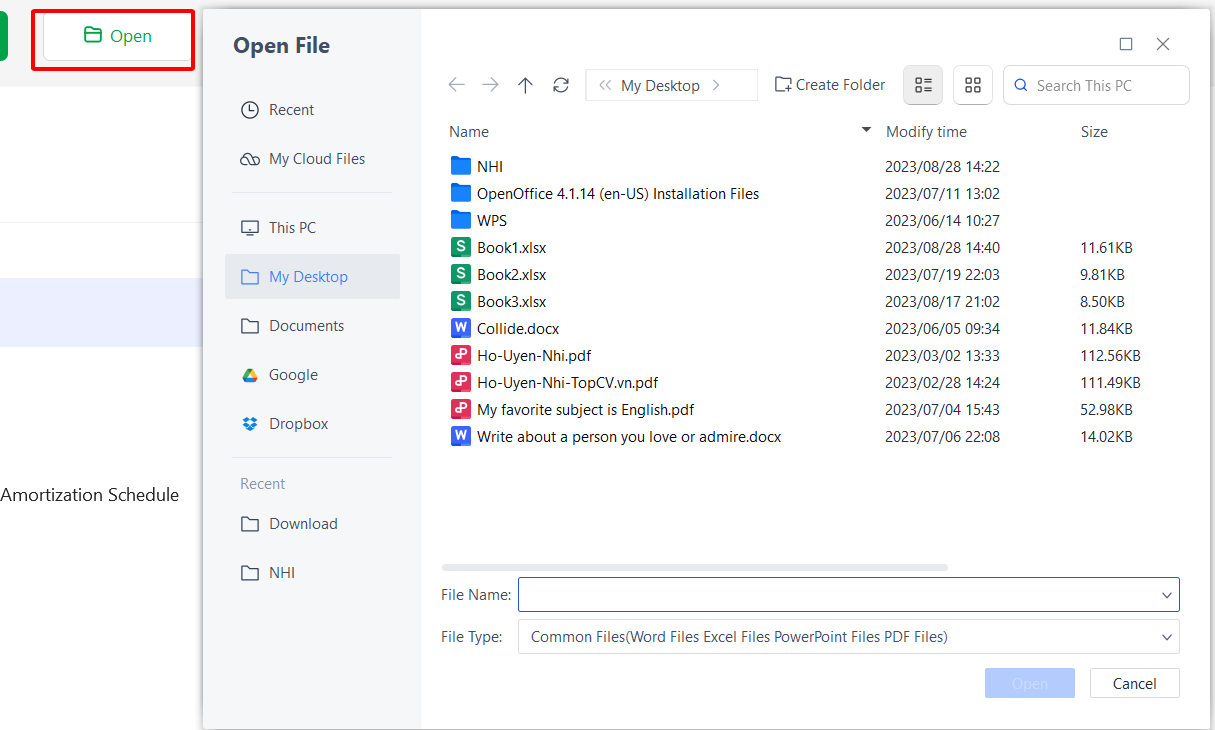Click the Up one level arrow
Screen dimensions: 1215x730
525,85
